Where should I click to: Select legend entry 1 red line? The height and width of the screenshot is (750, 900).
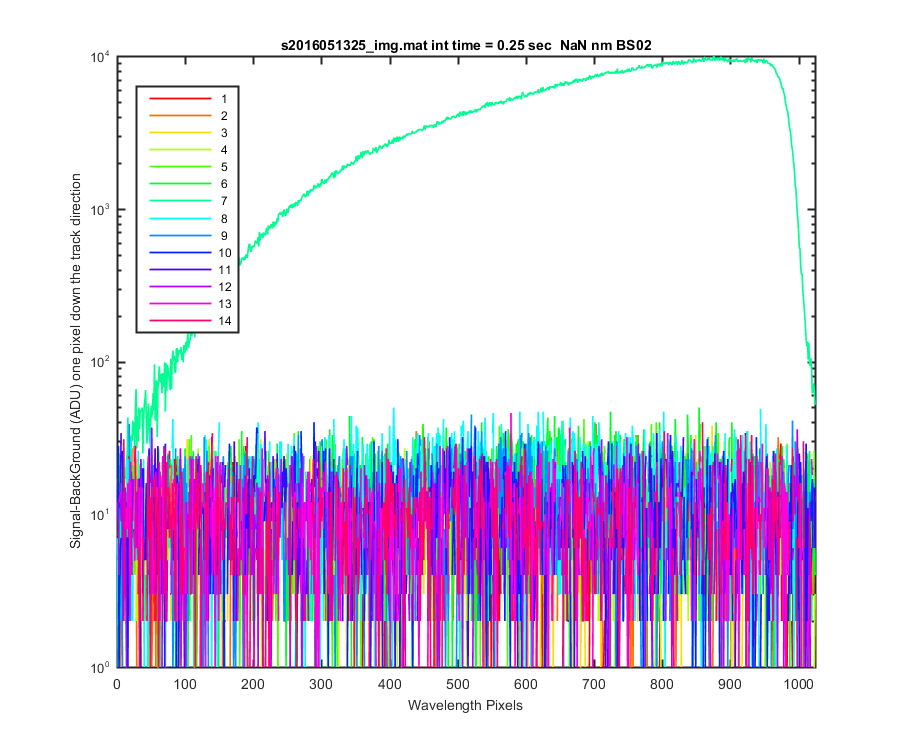pos(180,99)
